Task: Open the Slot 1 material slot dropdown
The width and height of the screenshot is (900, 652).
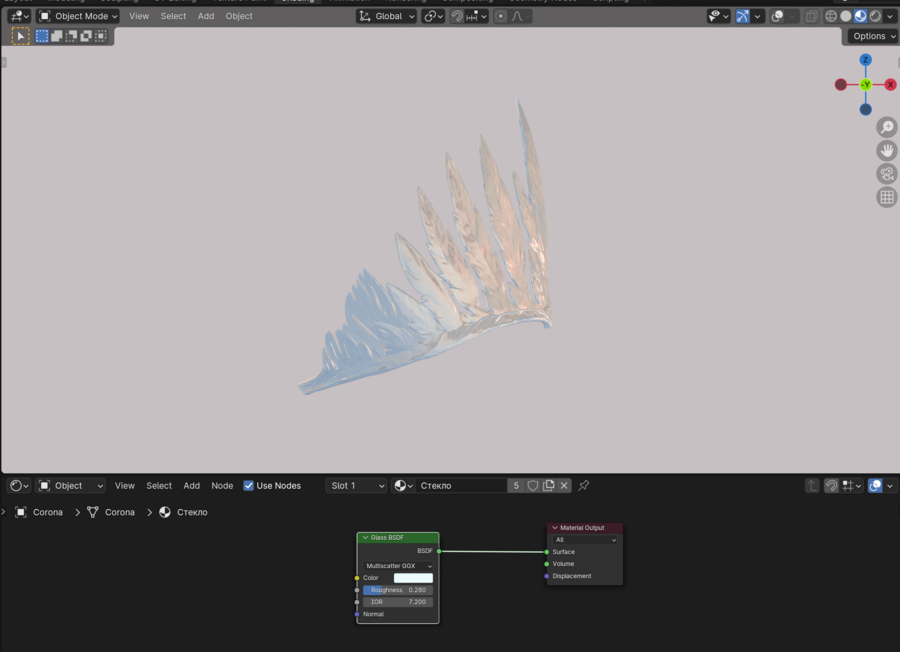Action: (x=356, y=486)
